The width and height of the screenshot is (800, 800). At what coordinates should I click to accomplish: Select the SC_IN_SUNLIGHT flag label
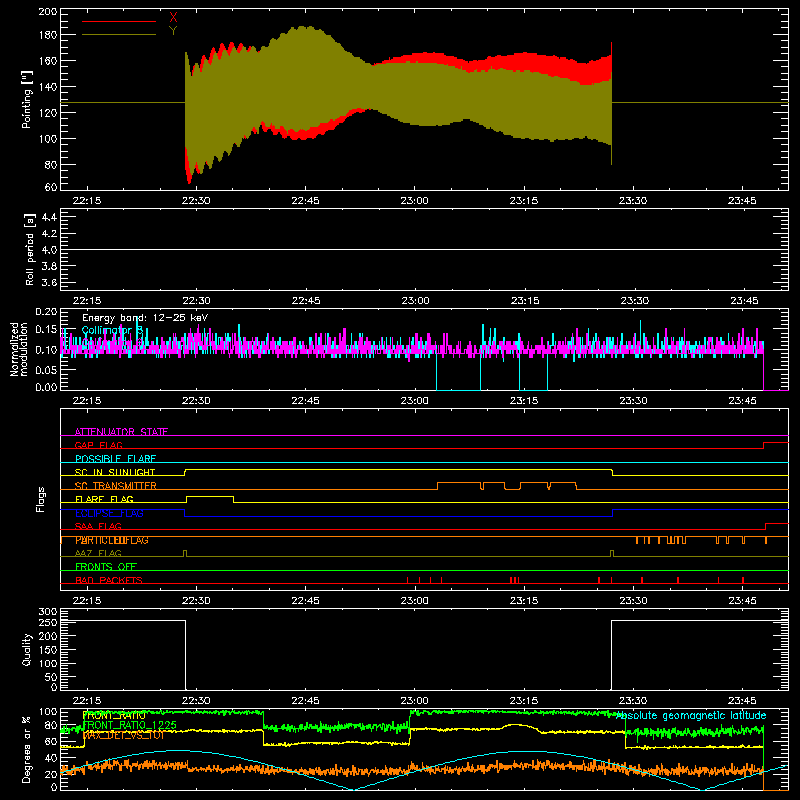[x=115, y=472]
